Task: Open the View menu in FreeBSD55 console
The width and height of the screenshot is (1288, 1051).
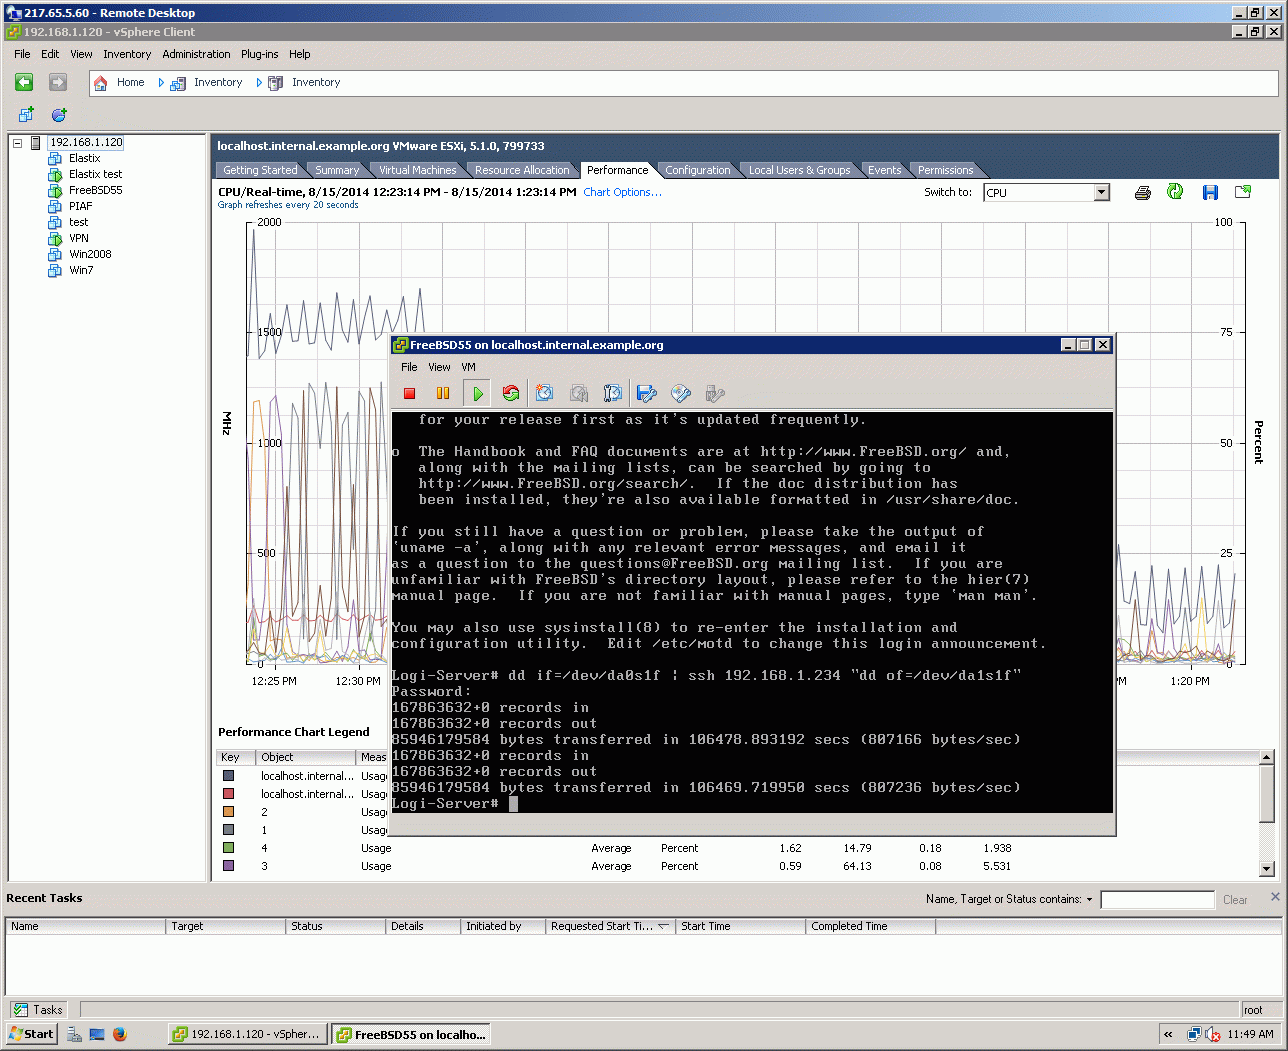Action: tap(439, 367)
